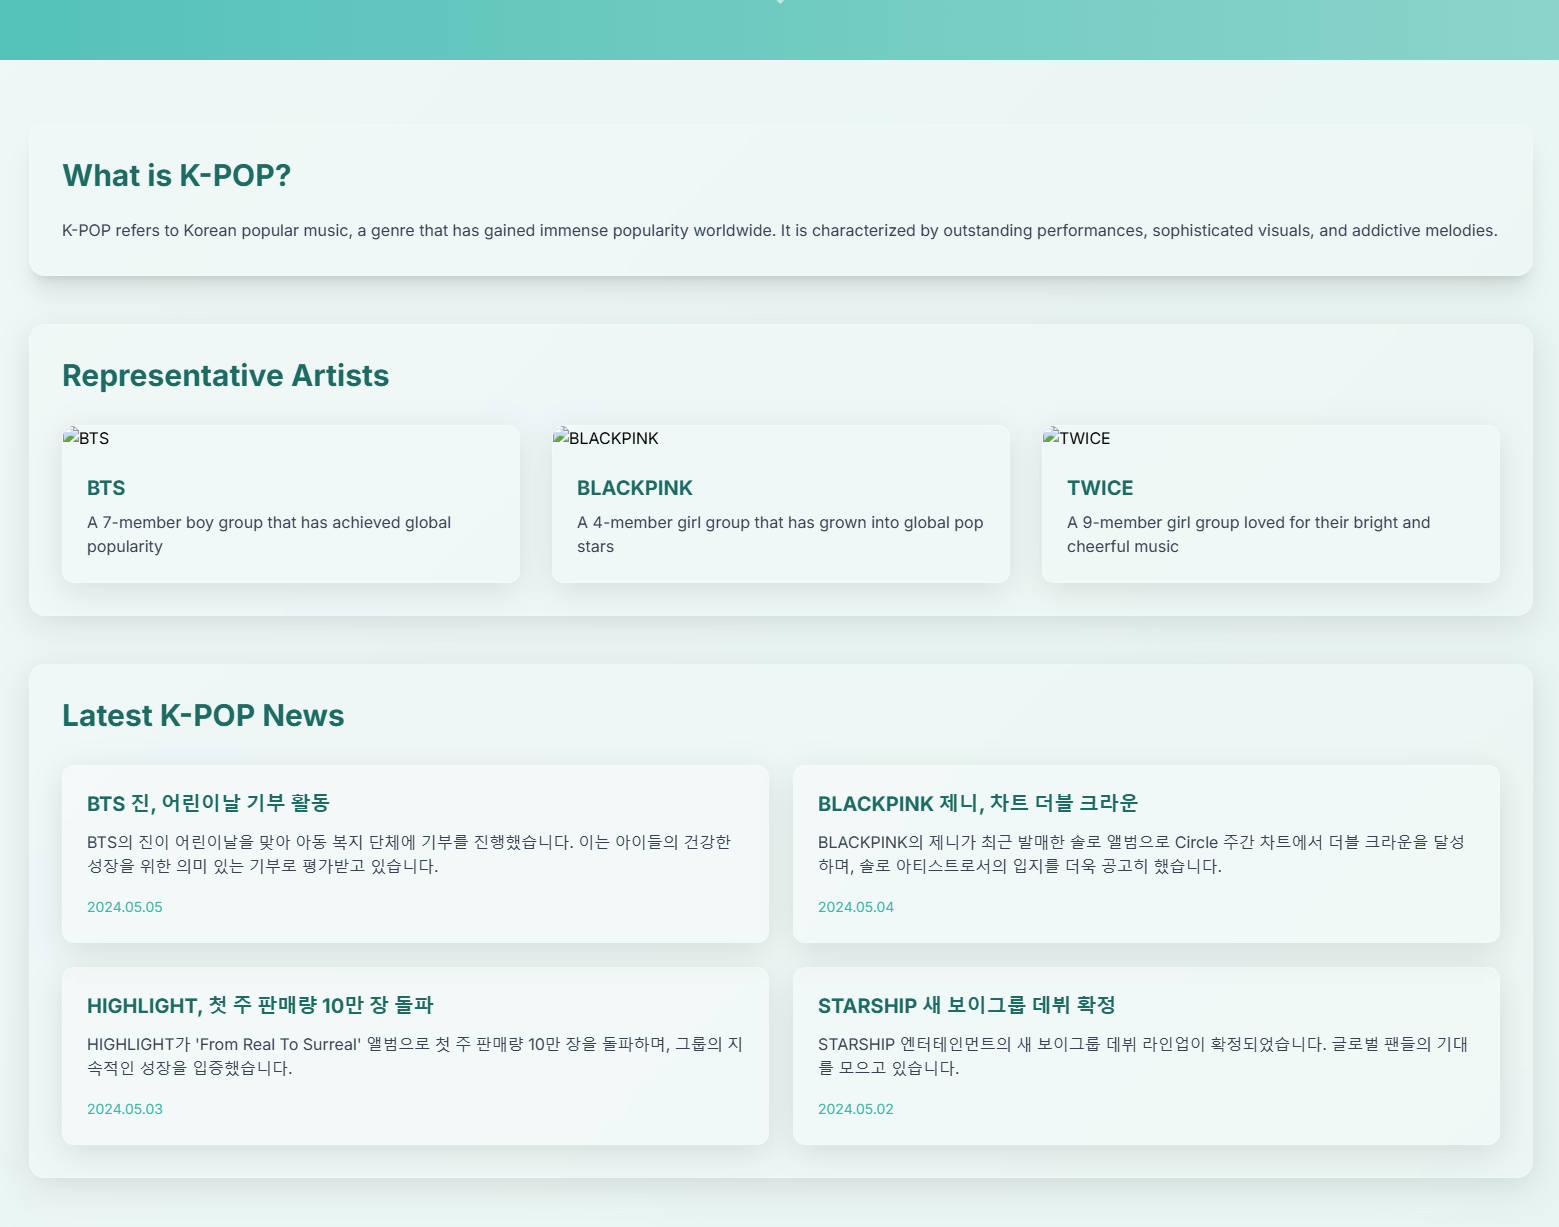Click the K-POP definition paragraph

780,230
